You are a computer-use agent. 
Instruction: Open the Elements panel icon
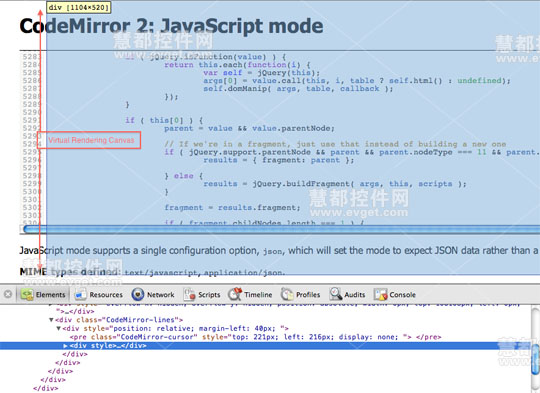tap(27, 294)
